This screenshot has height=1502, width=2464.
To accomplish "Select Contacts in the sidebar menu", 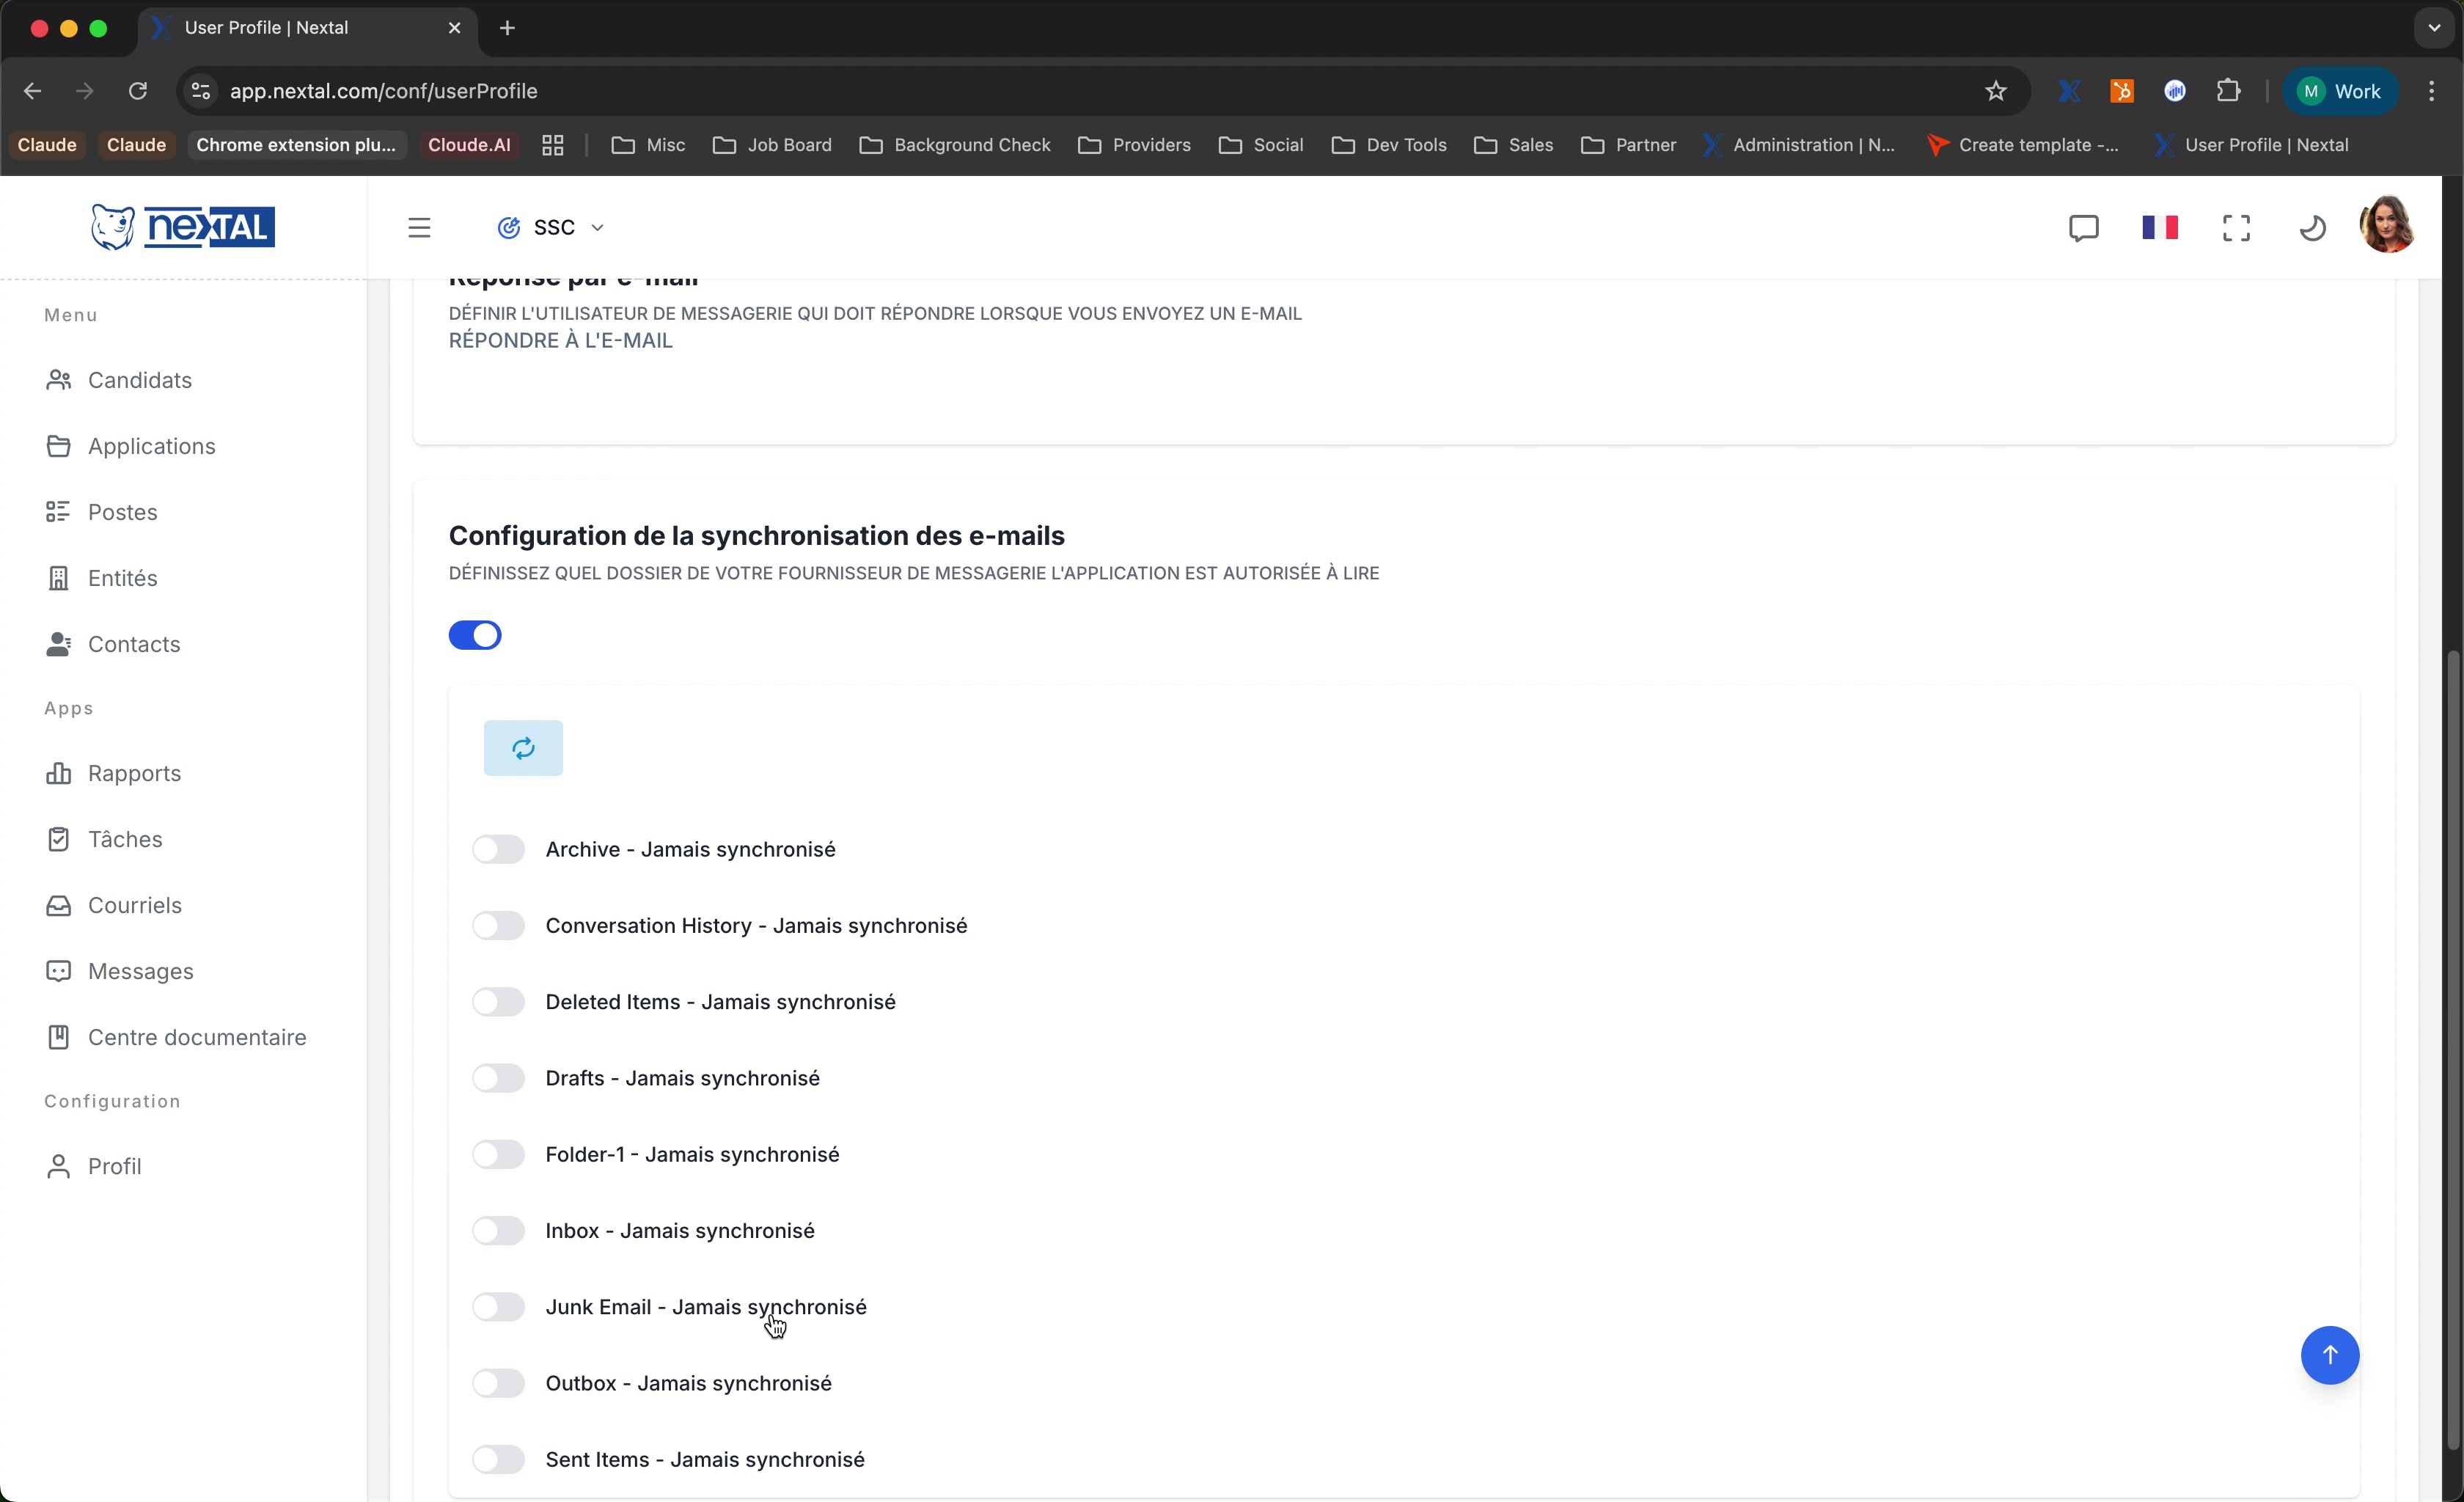I will pyautogui.click(x=134, y=644).
